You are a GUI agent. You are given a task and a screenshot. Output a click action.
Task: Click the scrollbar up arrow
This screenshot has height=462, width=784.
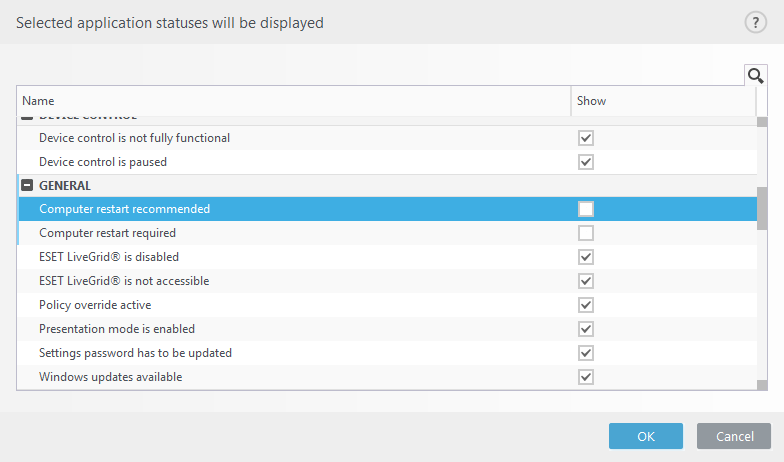tap(762, 122)
